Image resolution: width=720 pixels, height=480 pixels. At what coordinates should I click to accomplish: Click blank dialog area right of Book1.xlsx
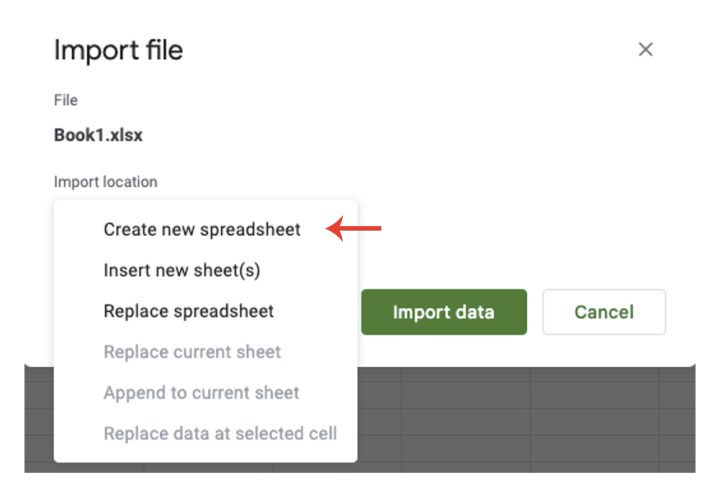click(x=400, y=135)
